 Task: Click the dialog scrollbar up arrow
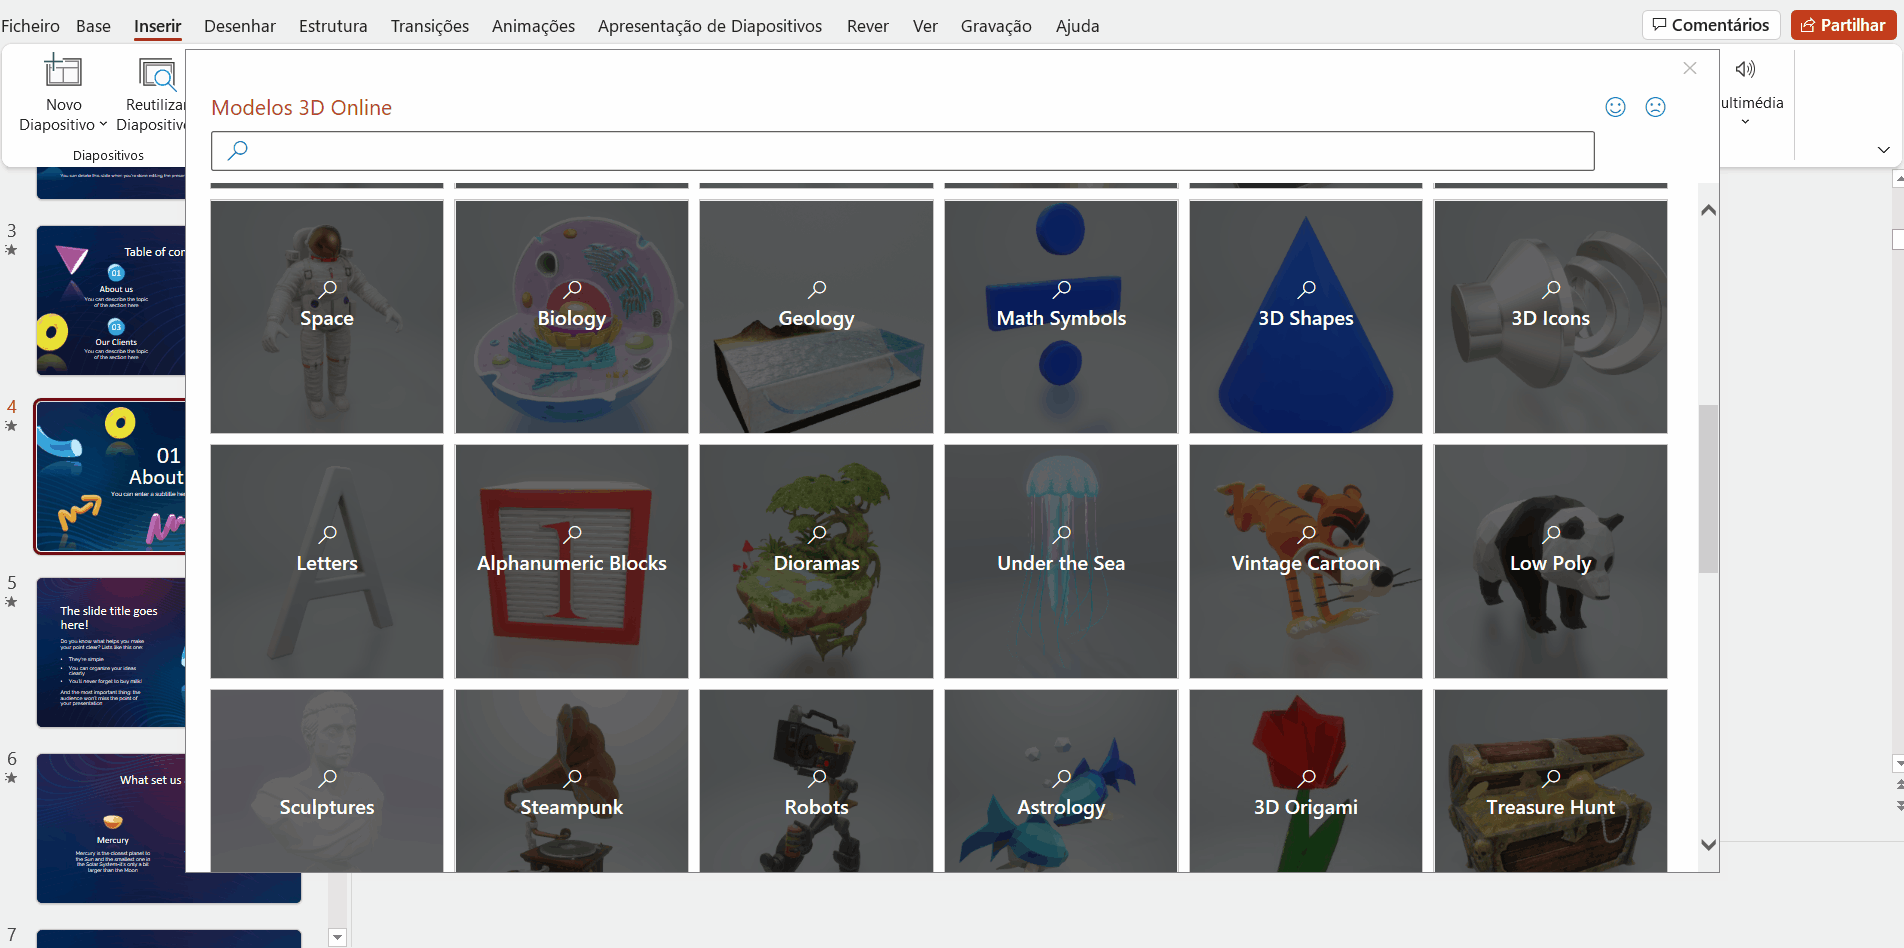tap(1708, 210)
